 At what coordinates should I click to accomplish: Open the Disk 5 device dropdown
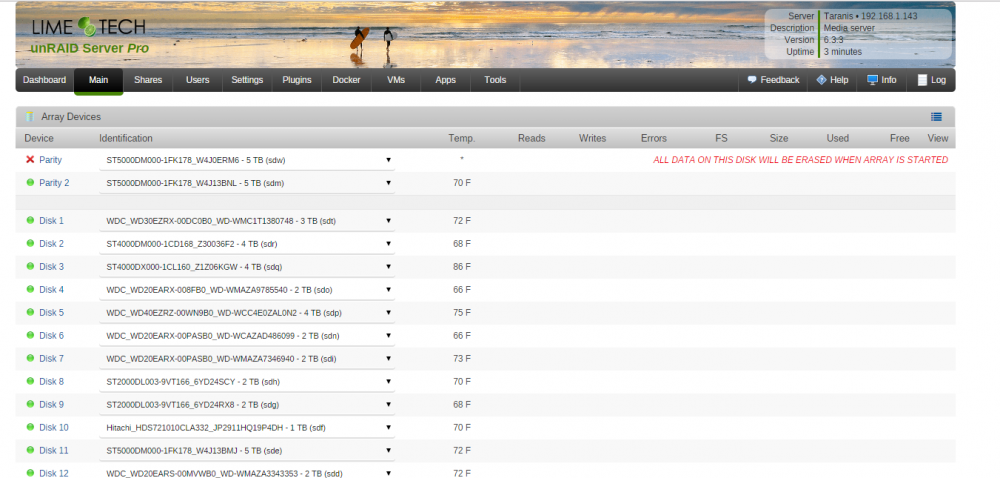(x=247, y=312)
